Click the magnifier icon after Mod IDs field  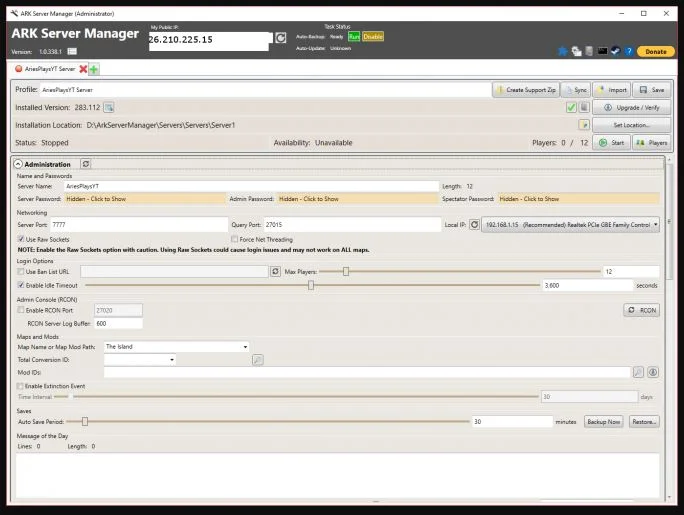[x=638, y=372]
